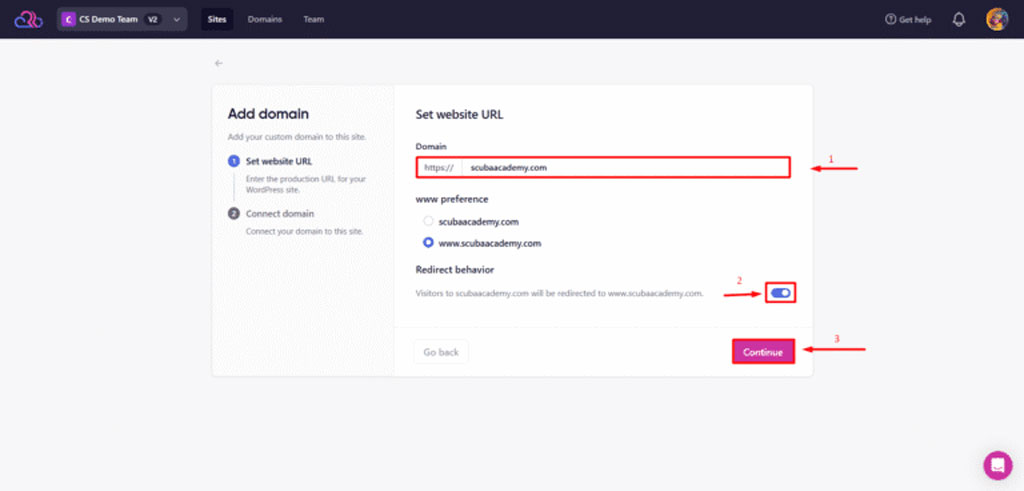This screenshot has width=1024, height=491.
Task: Click the redirect description text
Action: pos(560,293)
